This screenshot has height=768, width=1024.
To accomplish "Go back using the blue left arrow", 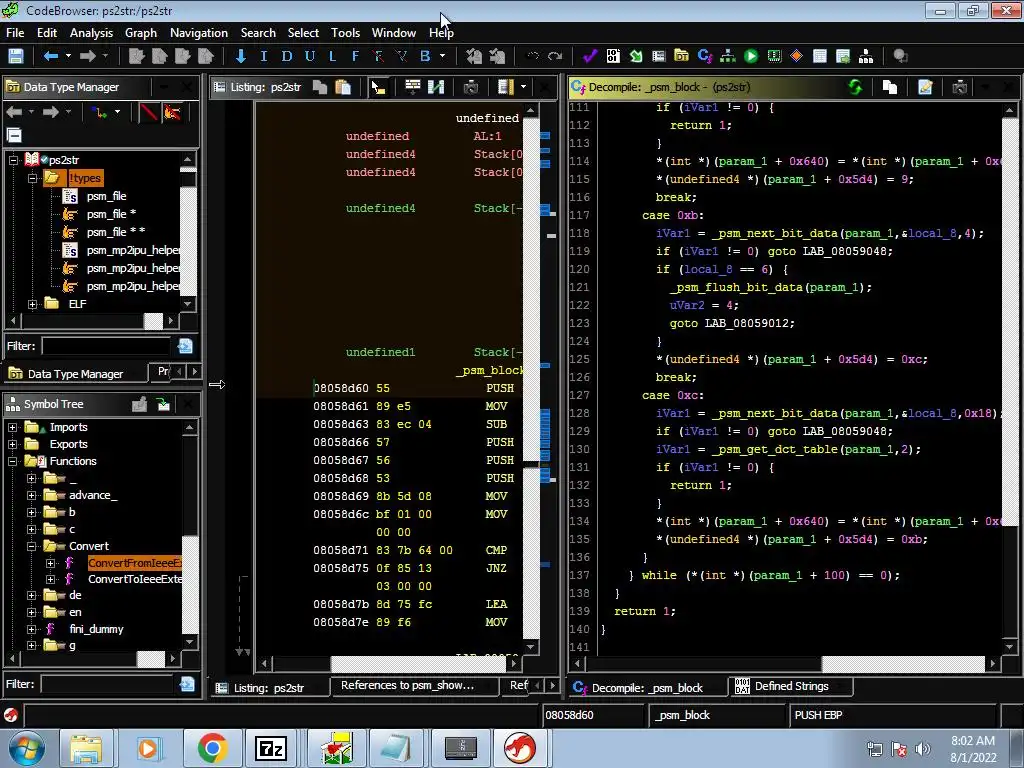I will coord(50,56).
